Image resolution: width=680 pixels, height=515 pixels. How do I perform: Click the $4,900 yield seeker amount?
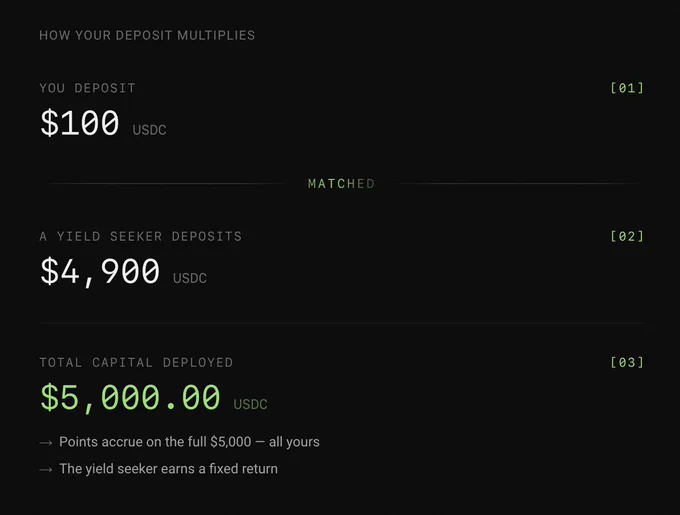click(100, 272)
